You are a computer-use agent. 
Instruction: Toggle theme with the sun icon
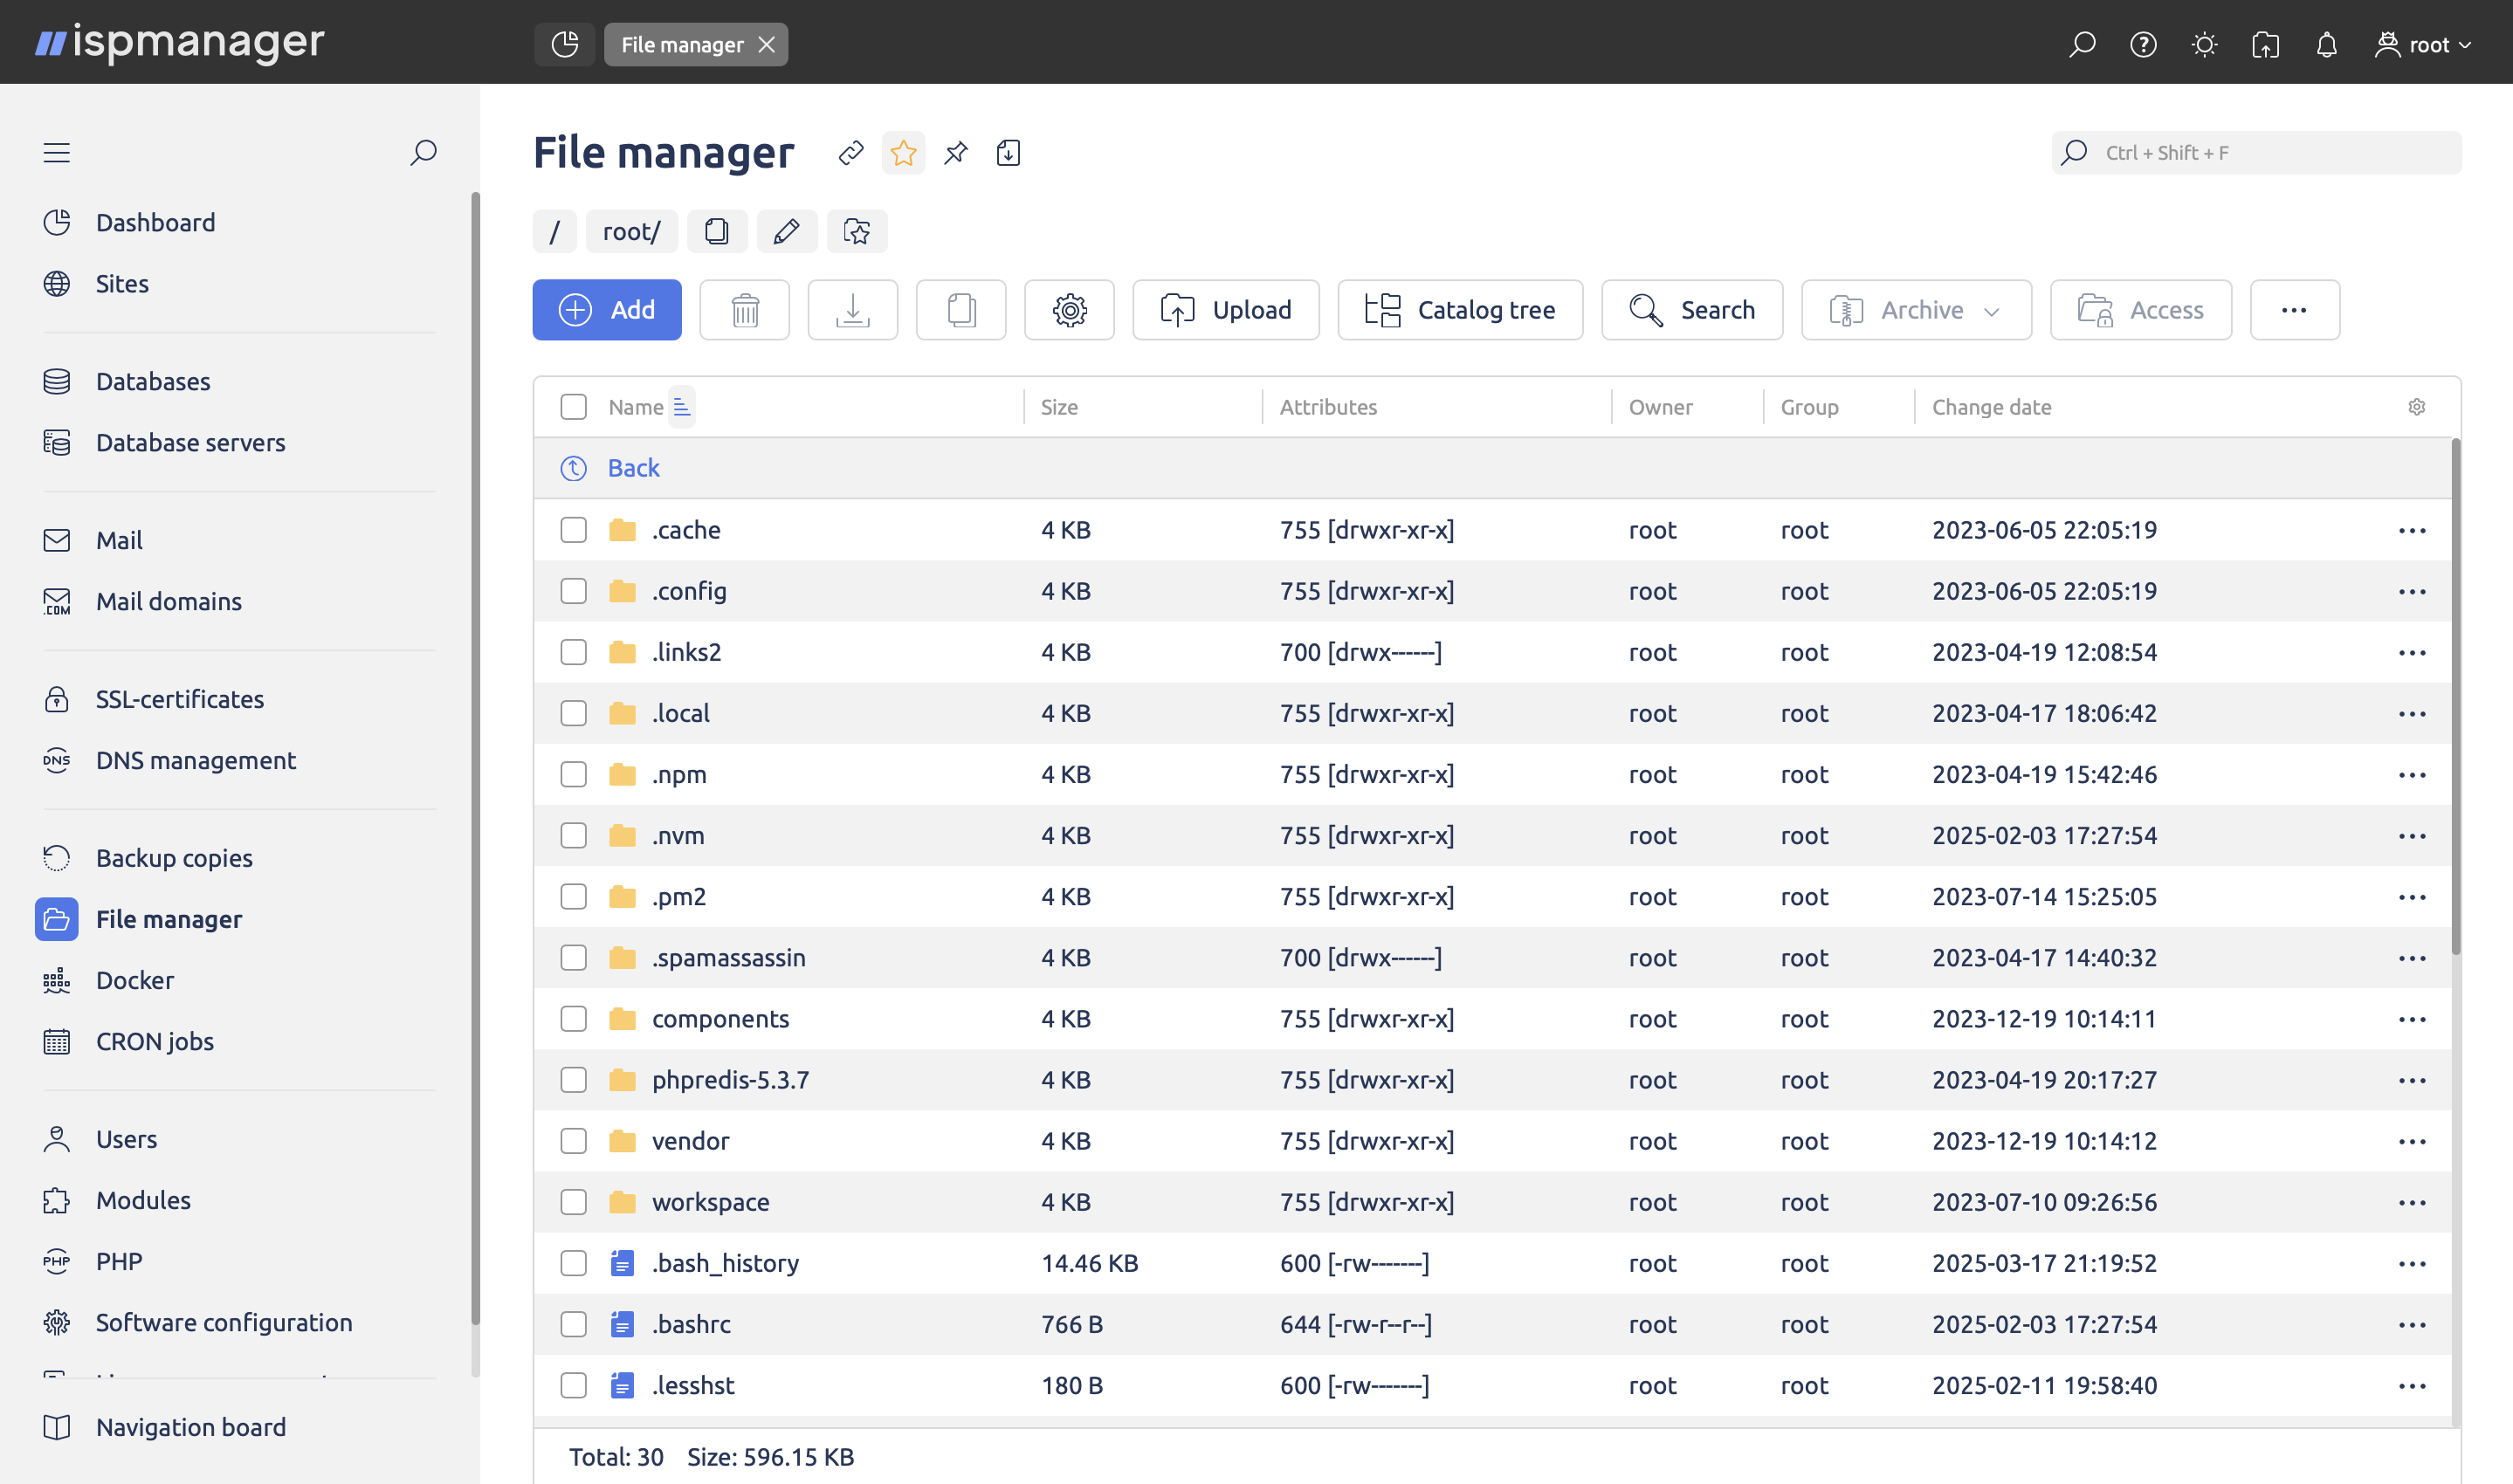(2204, 44)
